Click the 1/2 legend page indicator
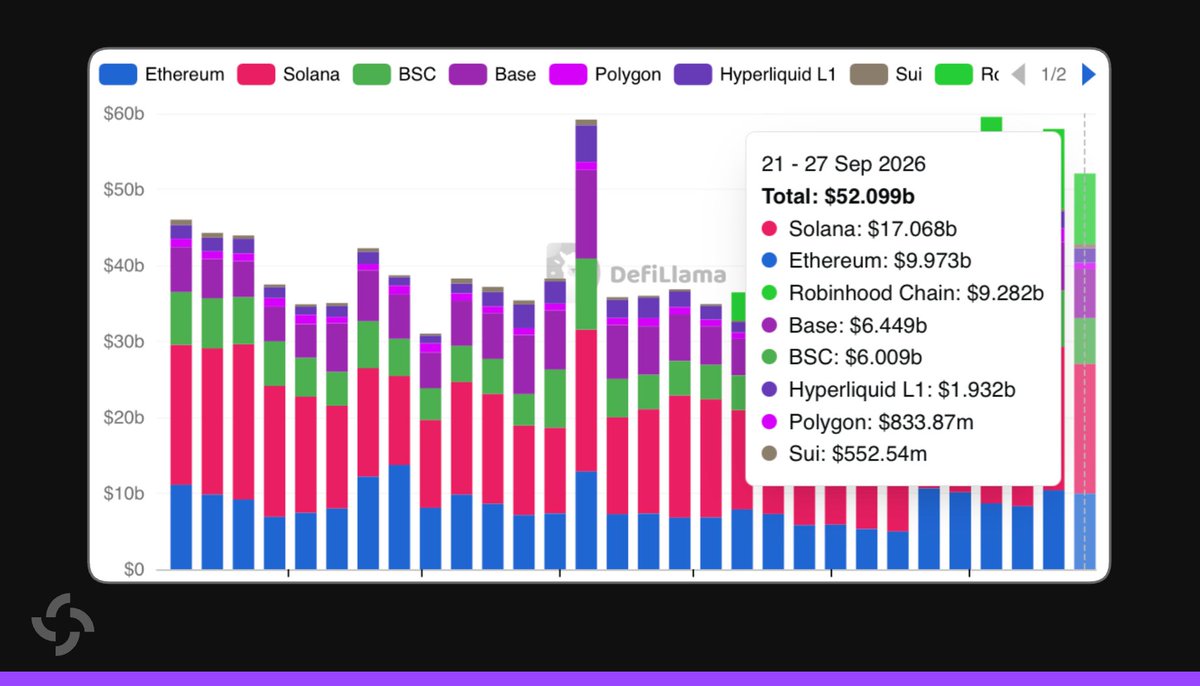This screenshot has width=1200, height=686. click(1053, 74)
